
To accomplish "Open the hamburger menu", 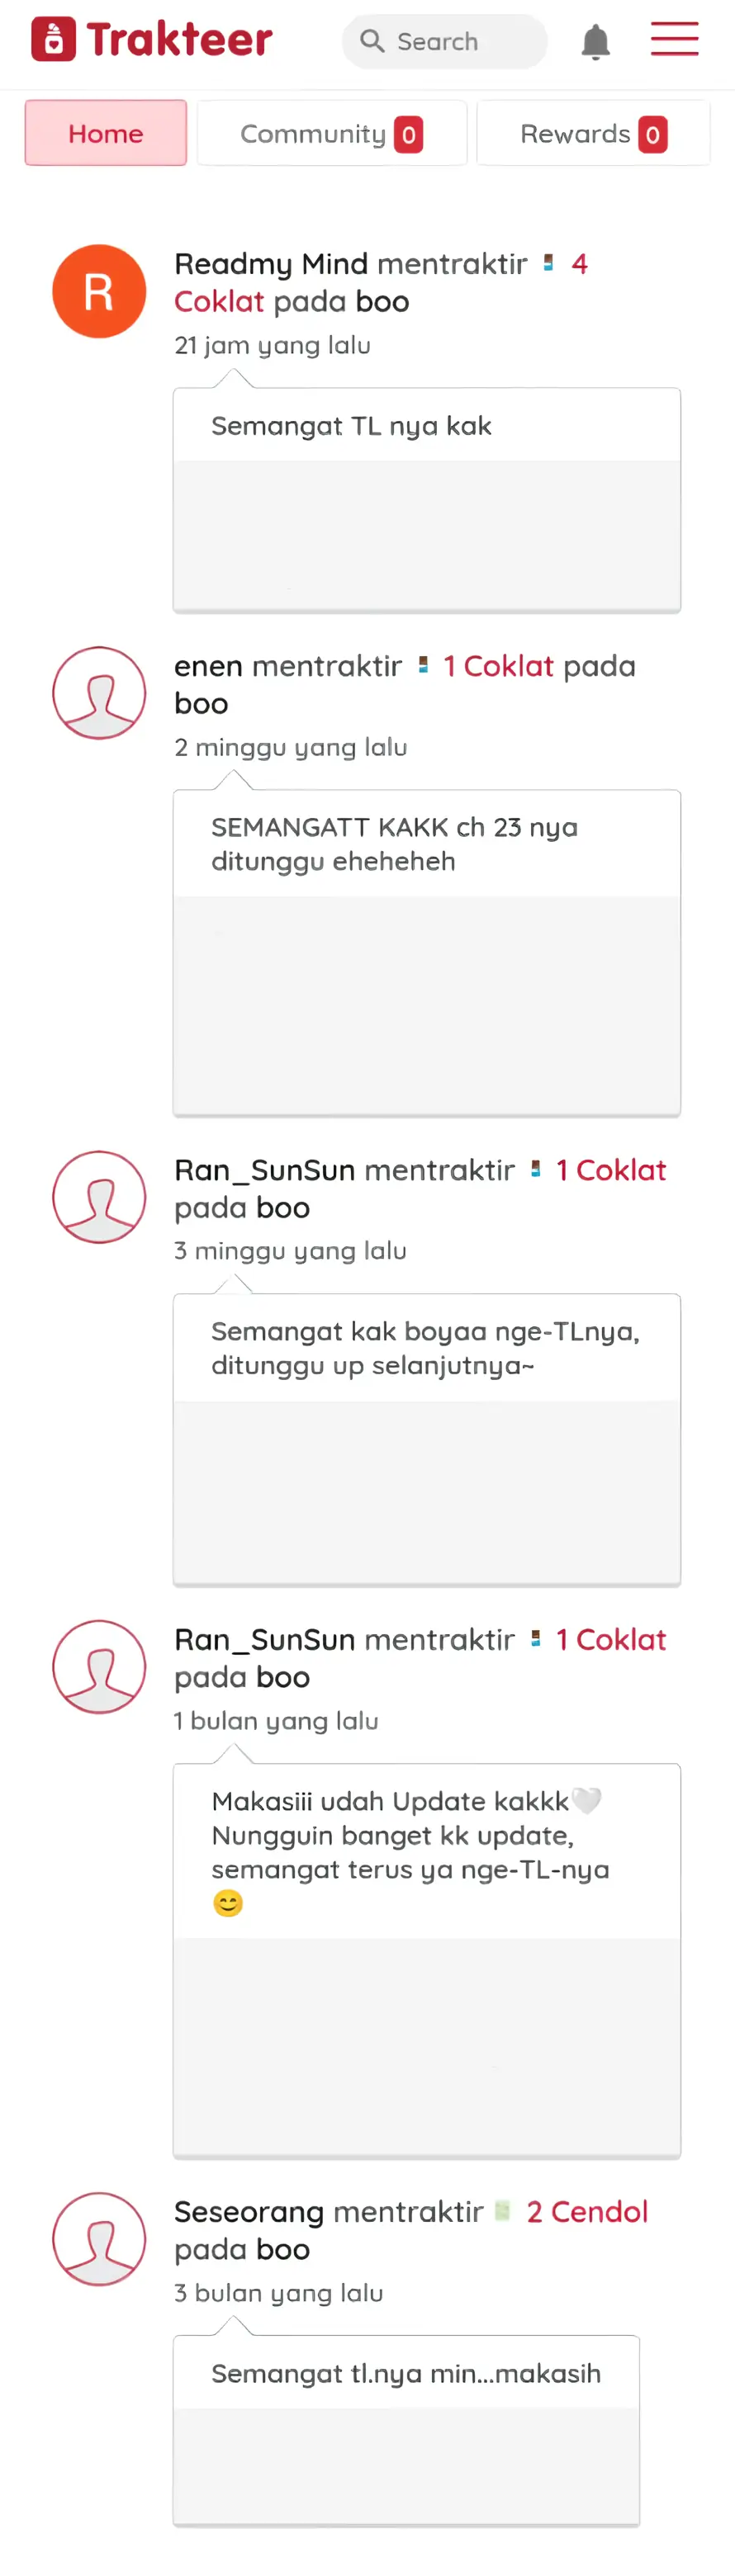I will point(674,39).
